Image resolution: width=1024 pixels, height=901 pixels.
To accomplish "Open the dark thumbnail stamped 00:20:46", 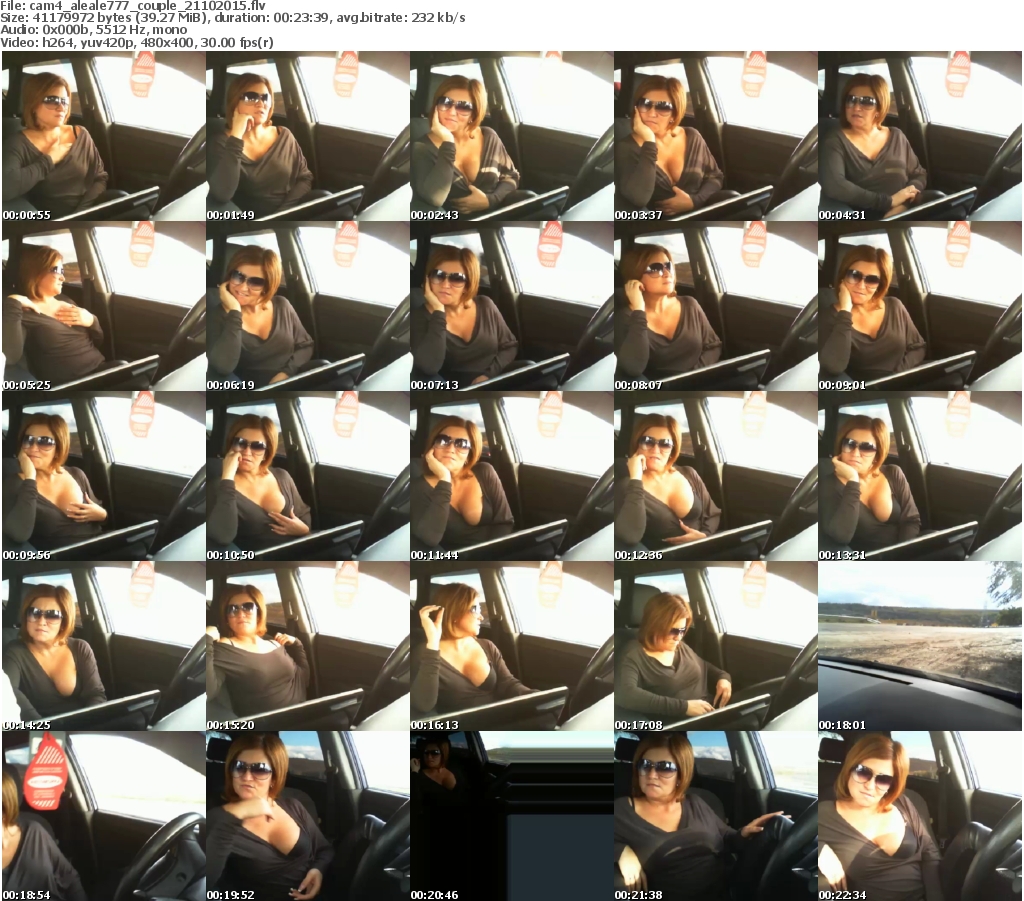I will 511,816.
